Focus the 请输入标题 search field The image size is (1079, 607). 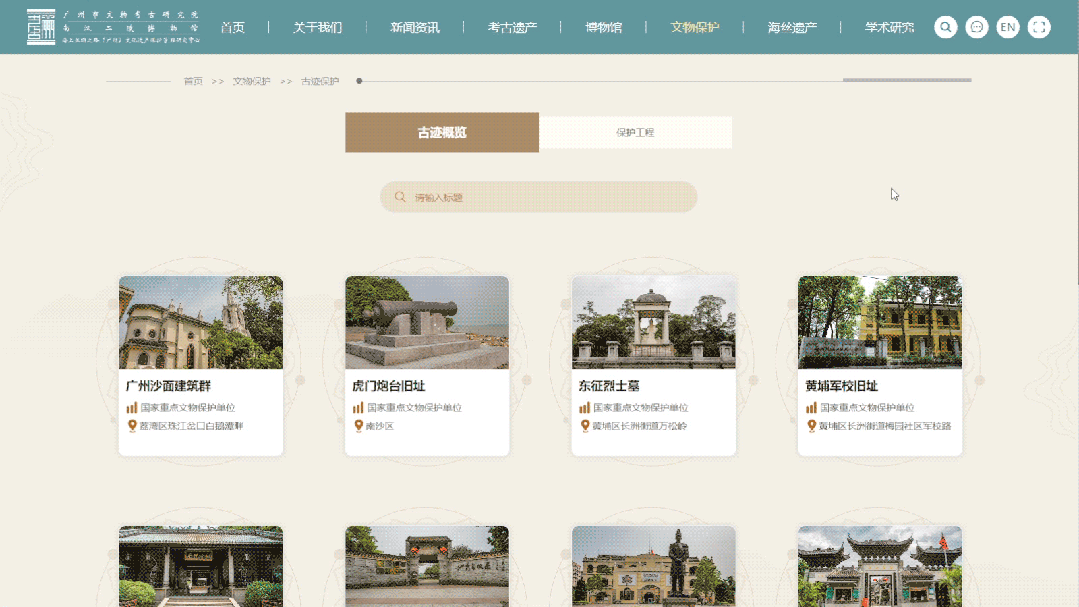pos(539,197)
